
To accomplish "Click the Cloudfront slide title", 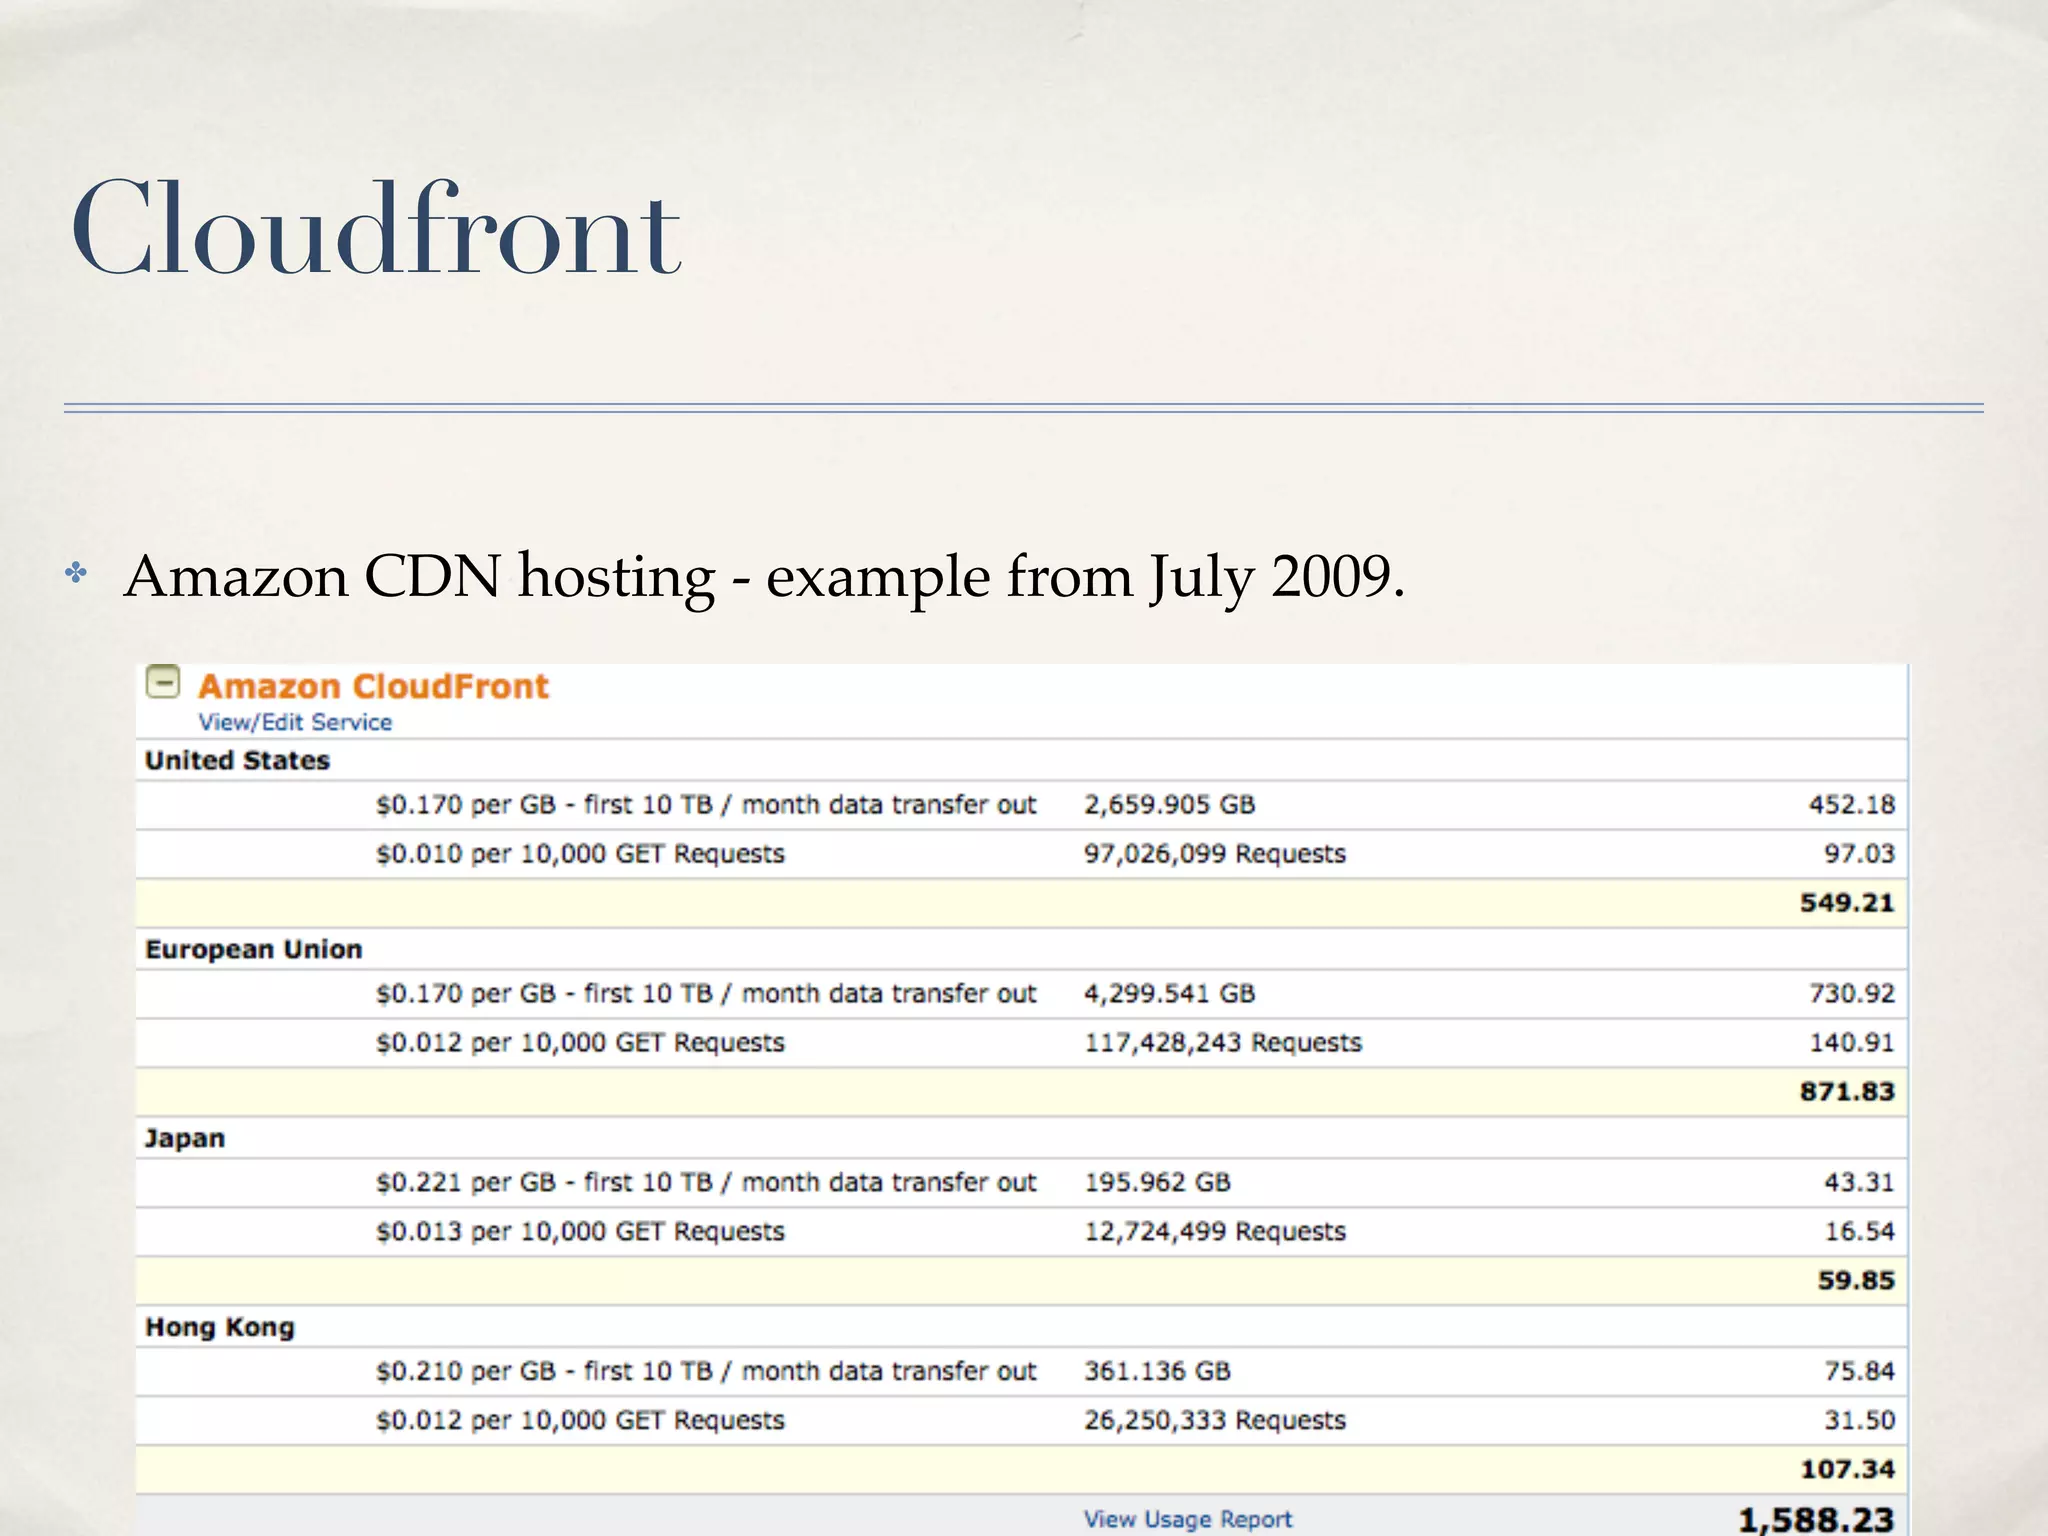I will (376, 231).
